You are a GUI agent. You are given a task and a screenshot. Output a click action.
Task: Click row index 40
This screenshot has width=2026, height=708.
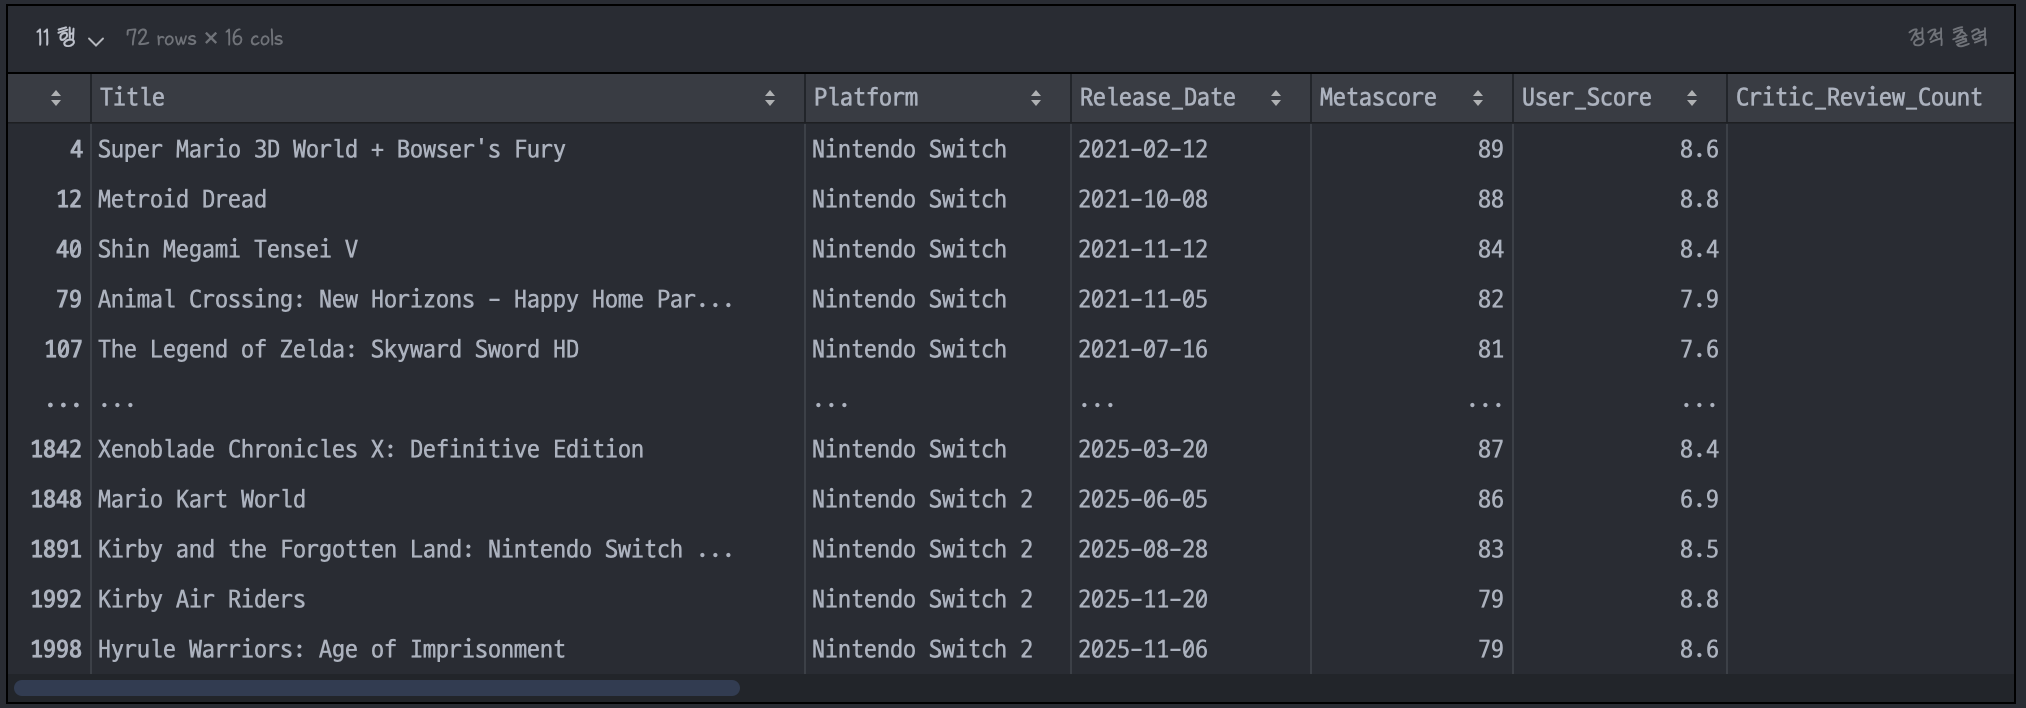pyautogui.click(x=69, y=249)
